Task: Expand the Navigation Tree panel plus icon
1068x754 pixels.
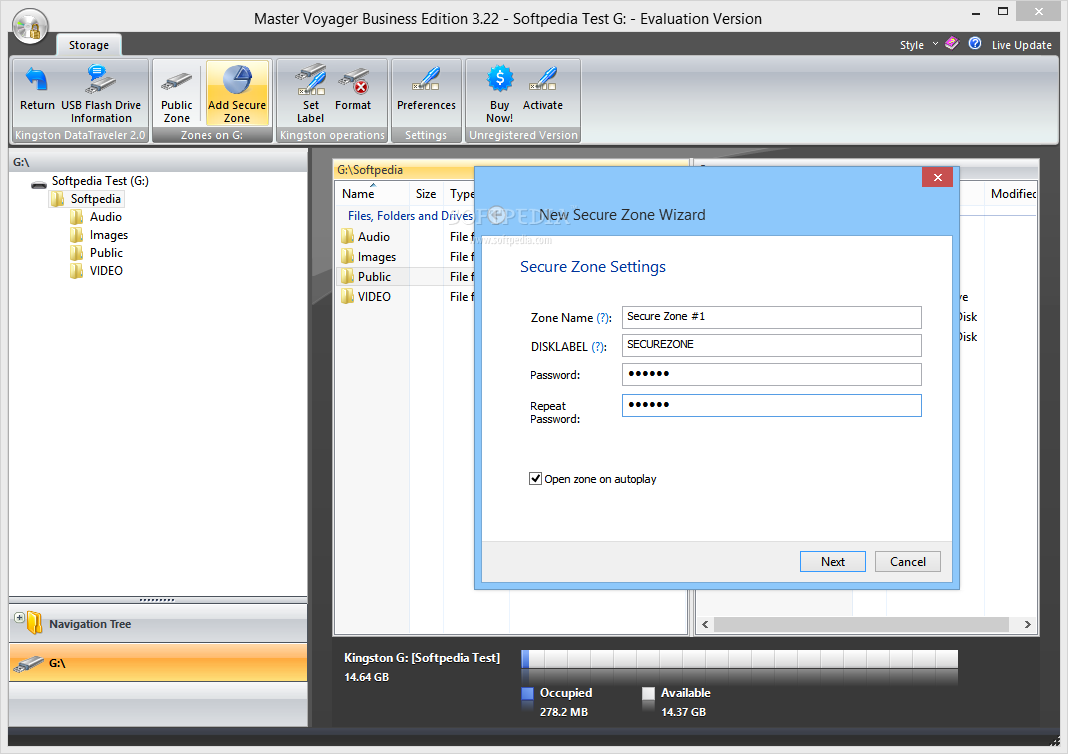Action: pyautogui.click(x=19, y=617)
